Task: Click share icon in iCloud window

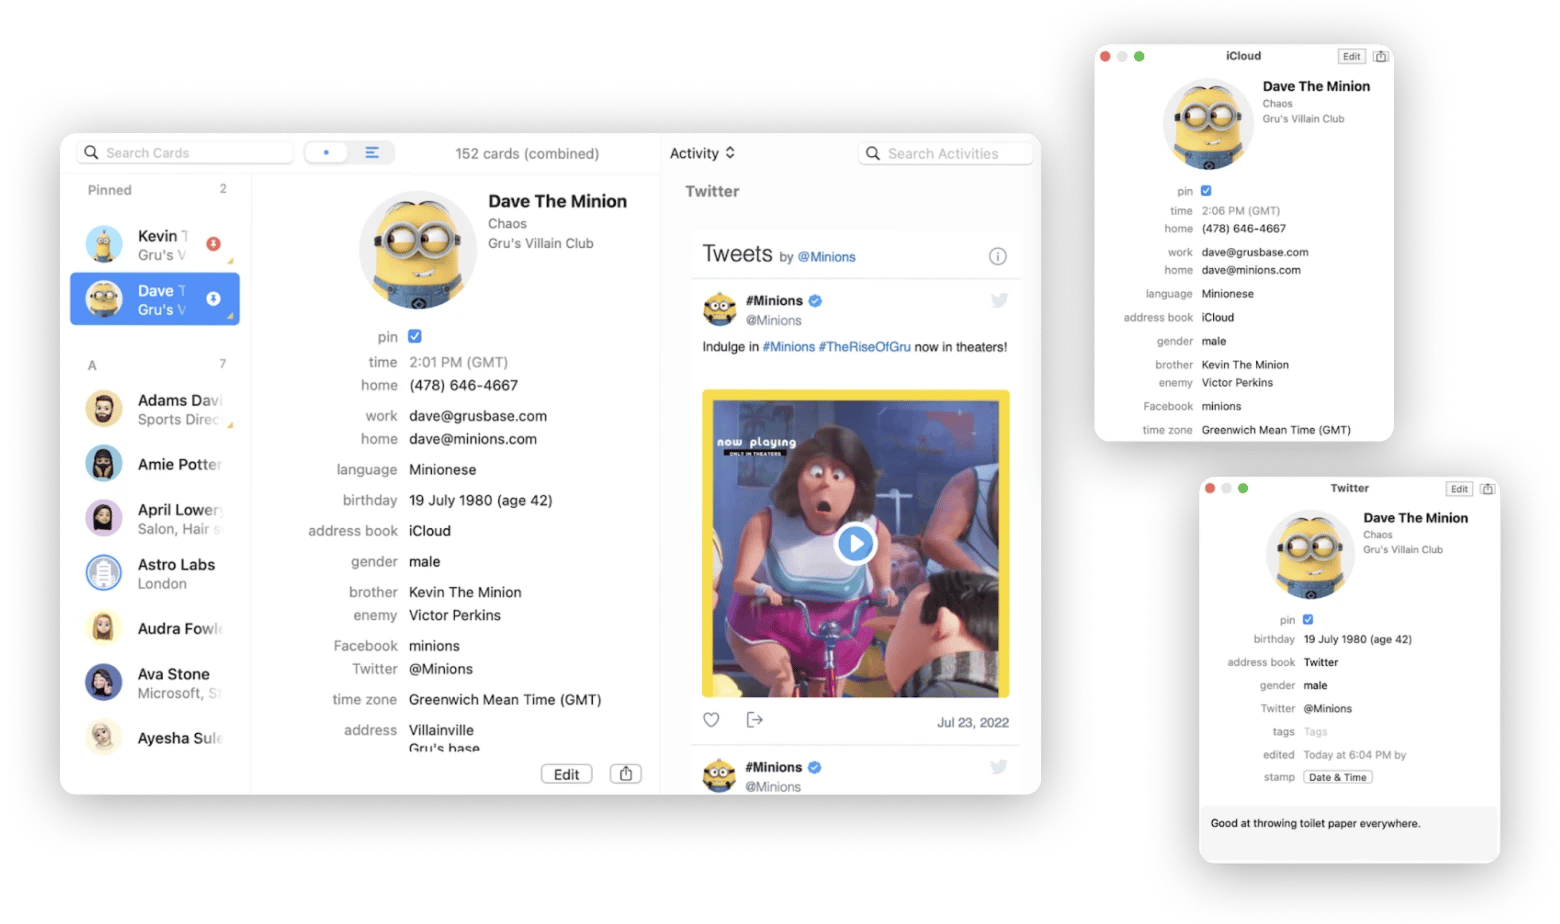Action: (x=1381, y=57)
